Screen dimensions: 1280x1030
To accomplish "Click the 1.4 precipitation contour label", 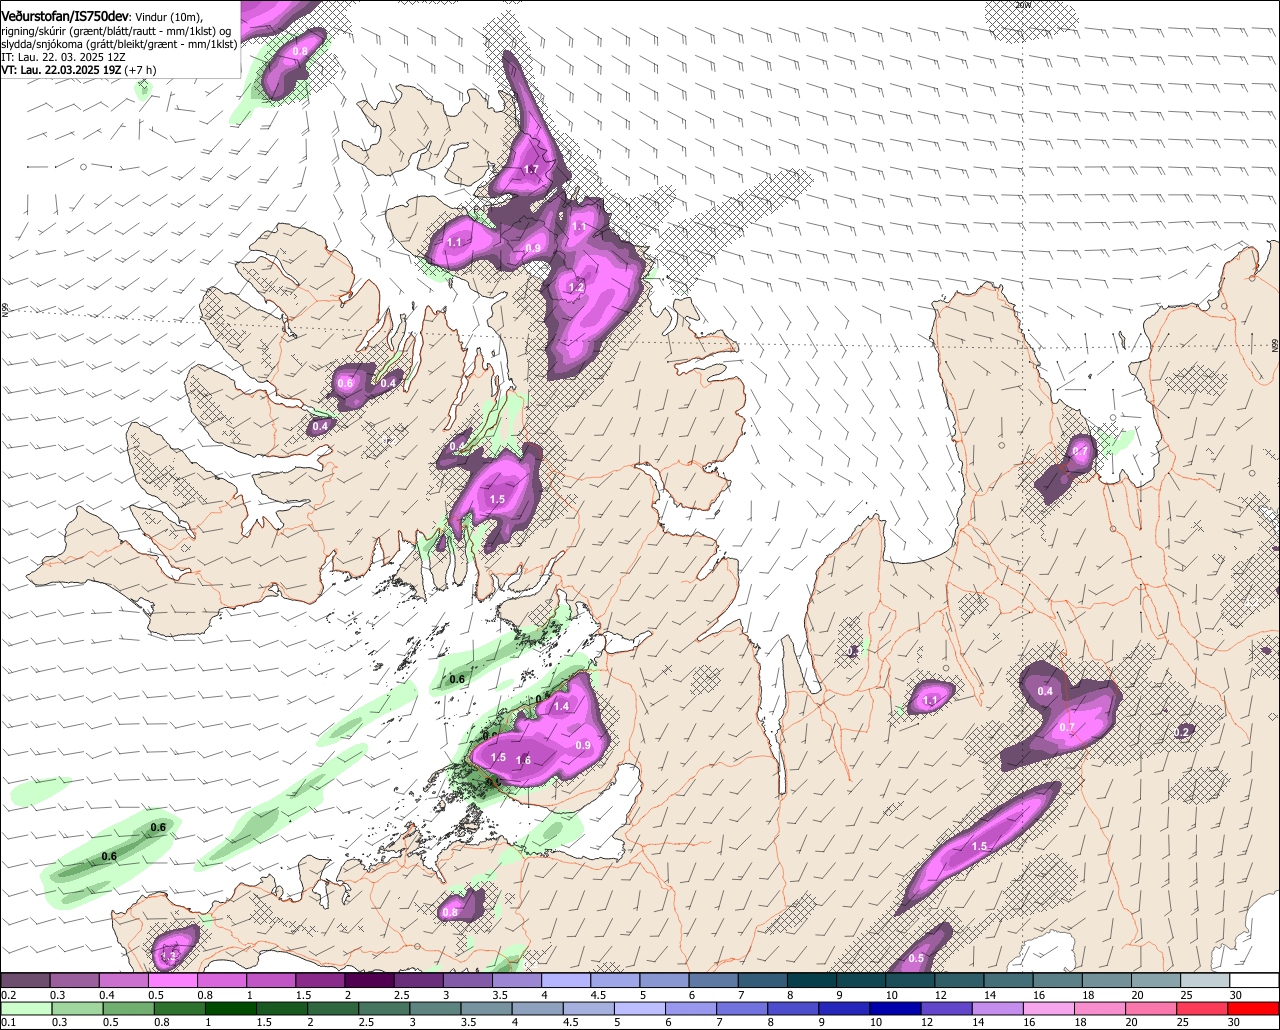I will coord(561,707).
